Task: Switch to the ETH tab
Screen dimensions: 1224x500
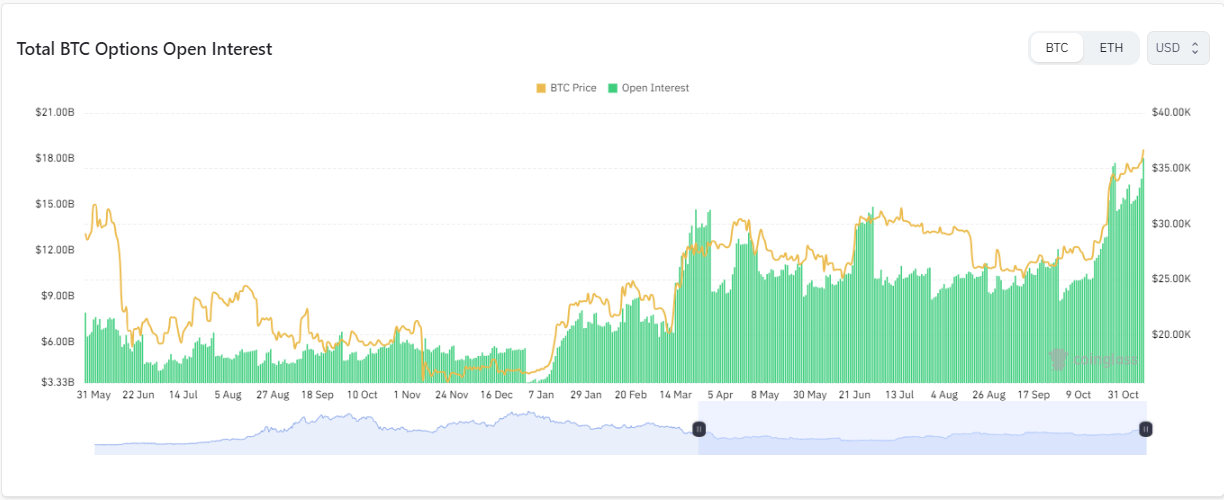Action: 1111,48
